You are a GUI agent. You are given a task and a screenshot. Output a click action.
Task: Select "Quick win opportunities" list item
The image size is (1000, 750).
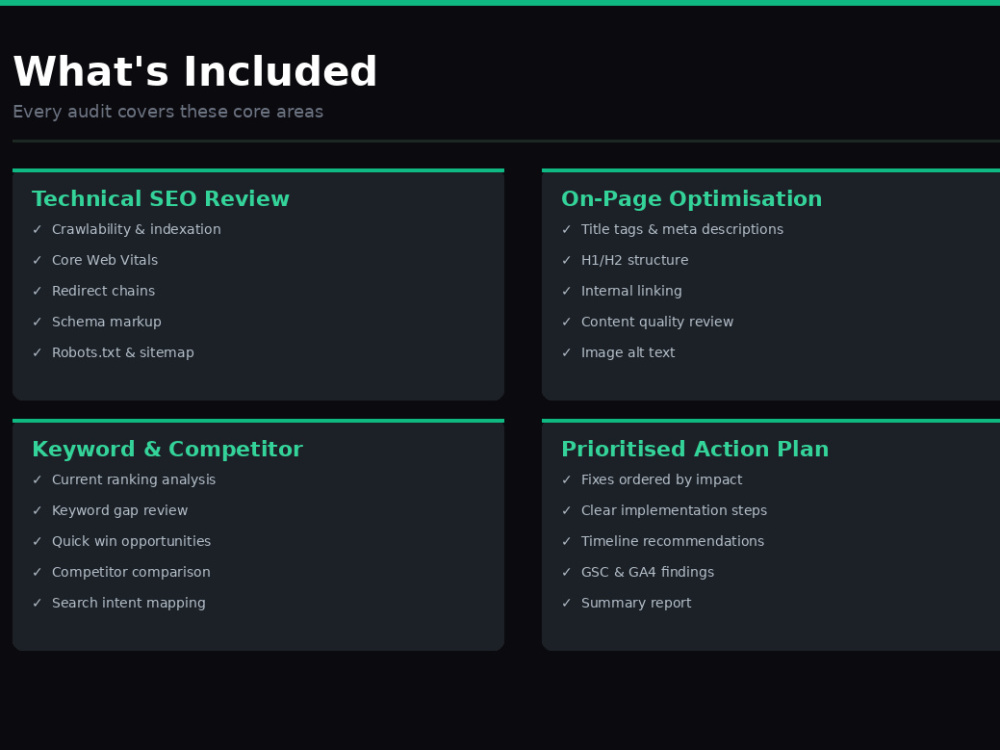[131, 541]
